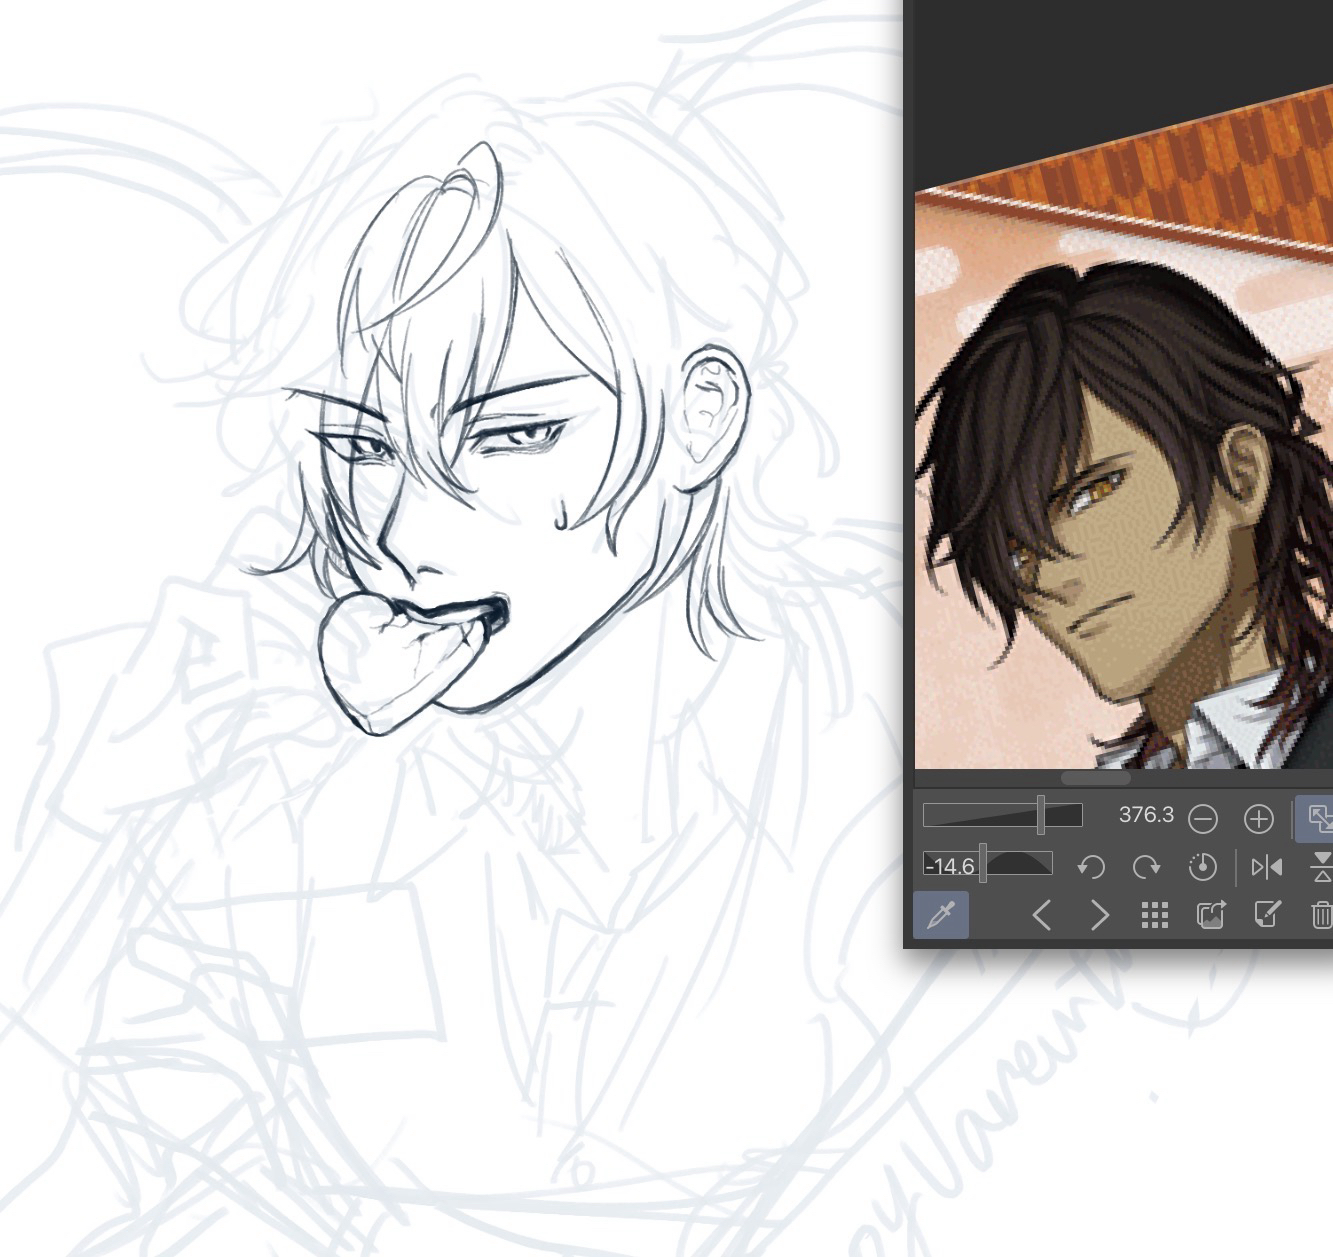Rotate the reference image right
Viewport: 1333px width, 1257px height.
[1146, 866]
